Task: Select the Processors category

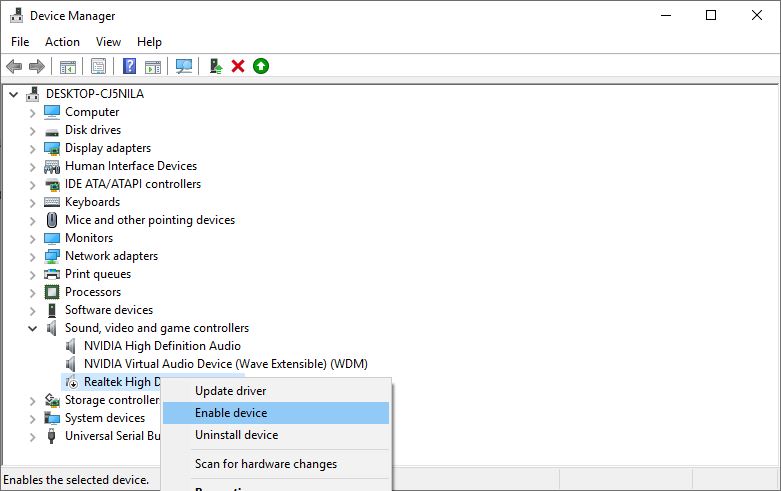Action: point(92,292)
